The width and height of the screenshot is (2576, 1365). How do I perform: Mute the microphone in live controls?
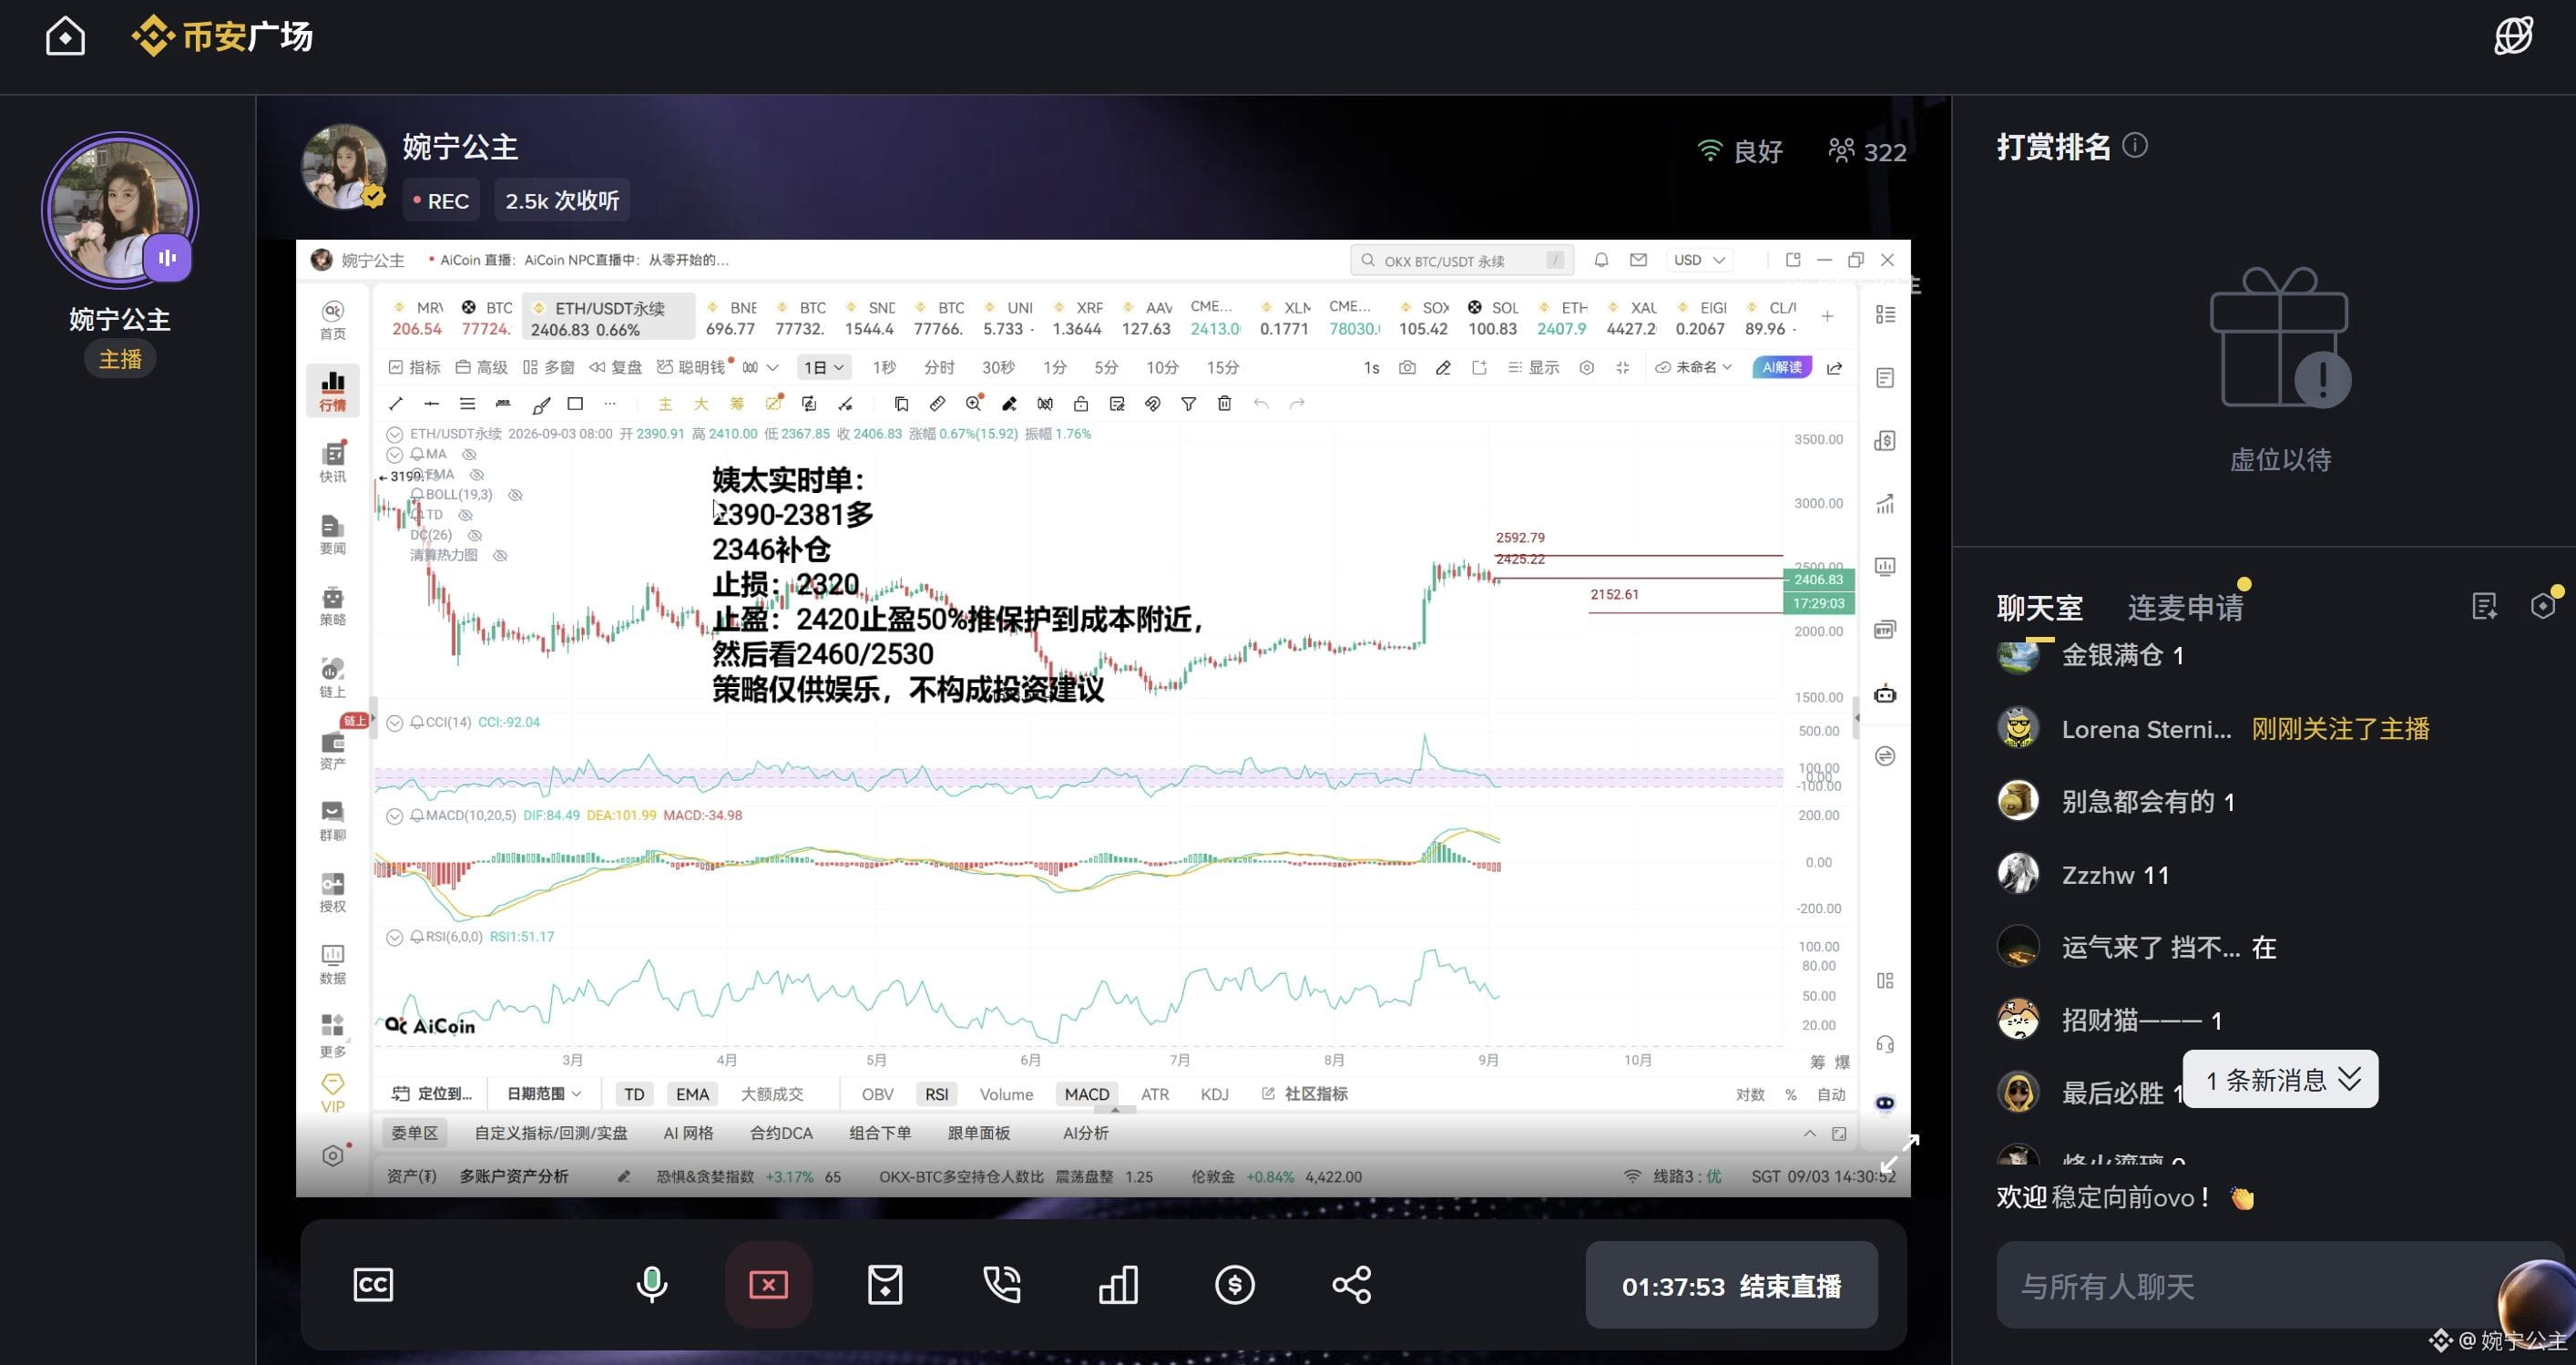click(x=652, y=1284)
